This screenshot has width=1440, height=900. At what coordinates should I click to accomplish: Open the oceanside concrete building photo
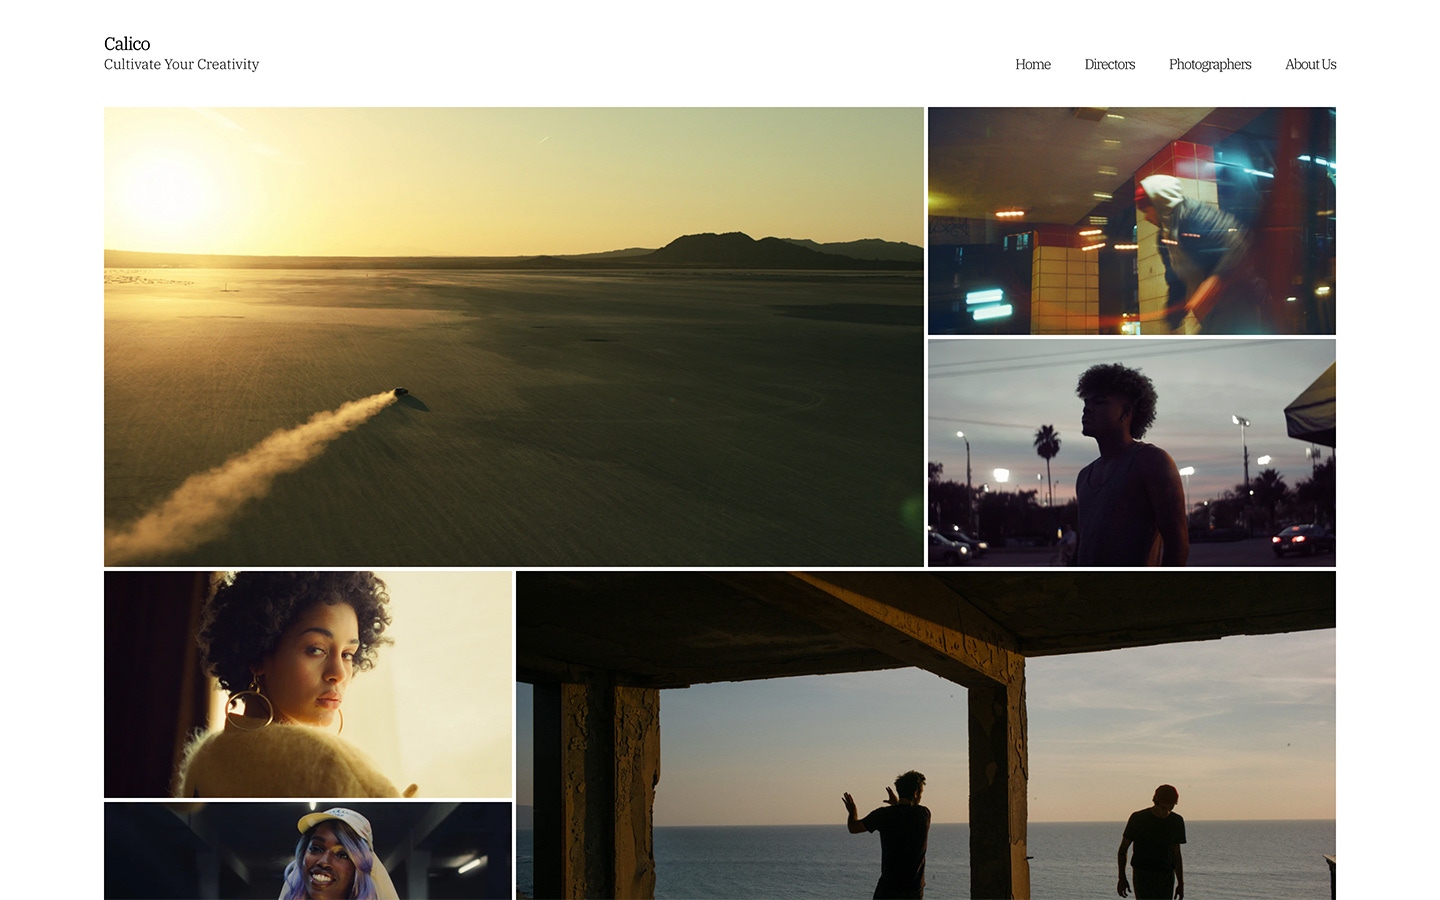point(925,735)
